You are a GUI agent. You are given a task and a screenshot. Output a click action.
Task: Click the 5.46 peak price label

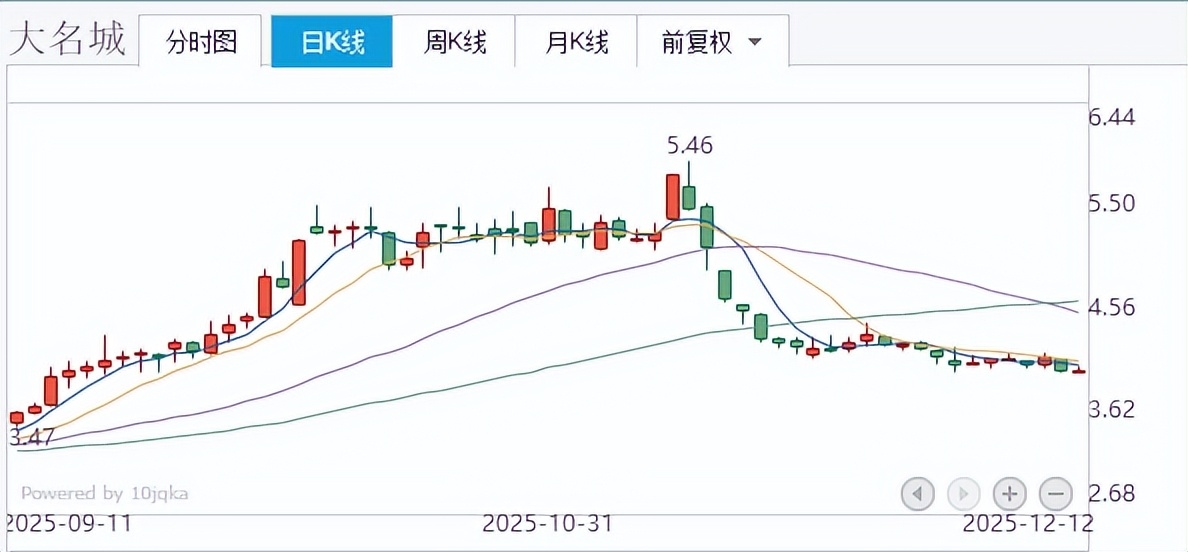[x=690, y=146]
